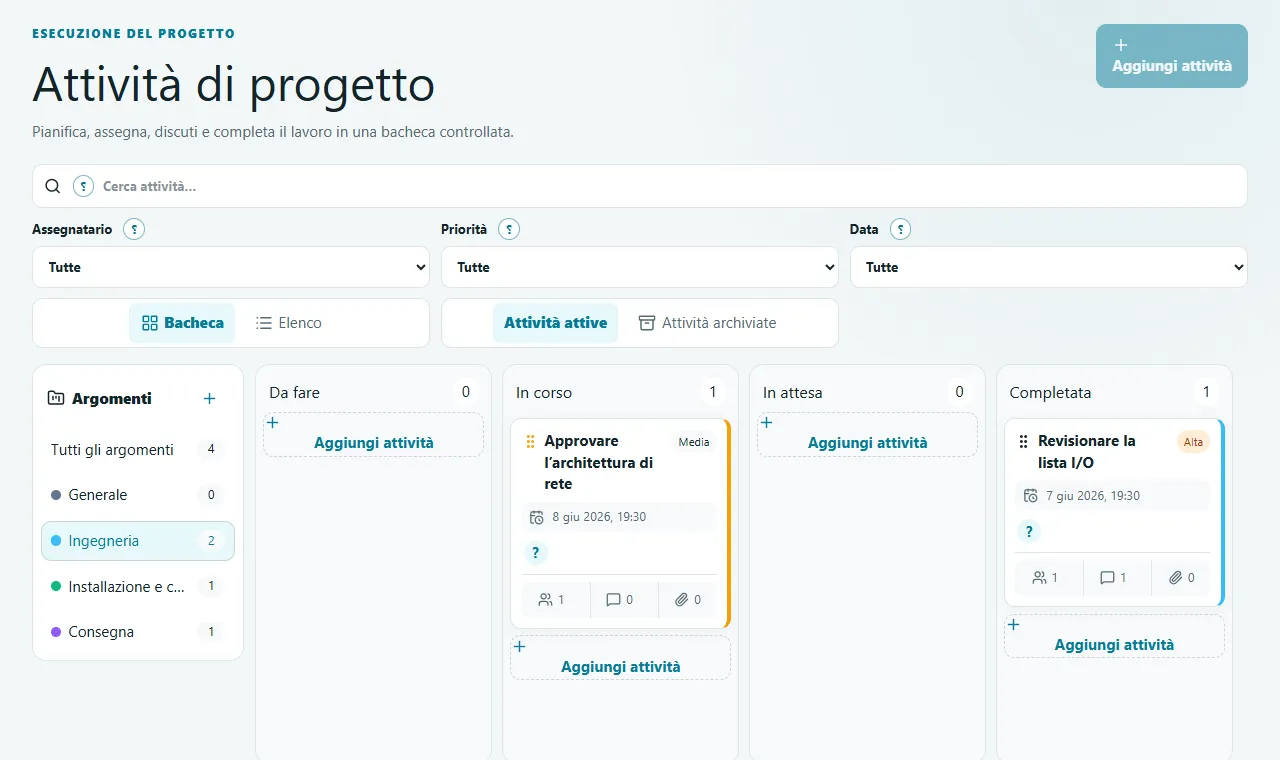Select the Ingegneria topic
Viewport: 1280px width, 760px height.
pos(138,541)
